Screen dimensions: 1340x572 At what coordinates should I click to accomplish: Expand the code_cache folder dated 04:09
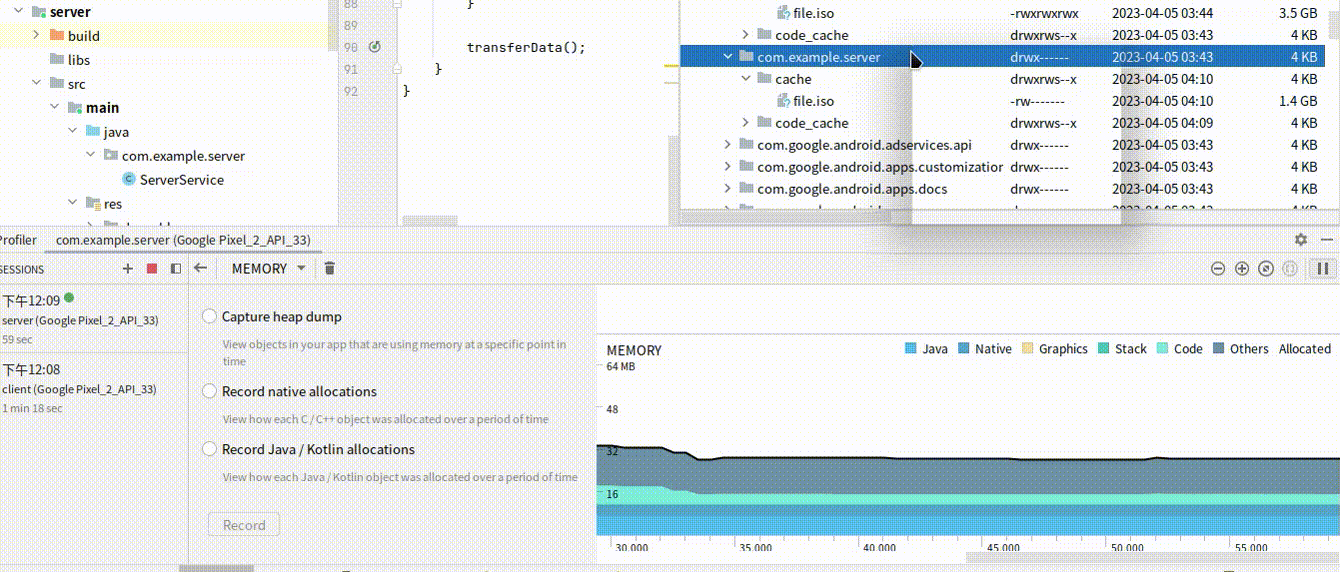tap(745, 123)
